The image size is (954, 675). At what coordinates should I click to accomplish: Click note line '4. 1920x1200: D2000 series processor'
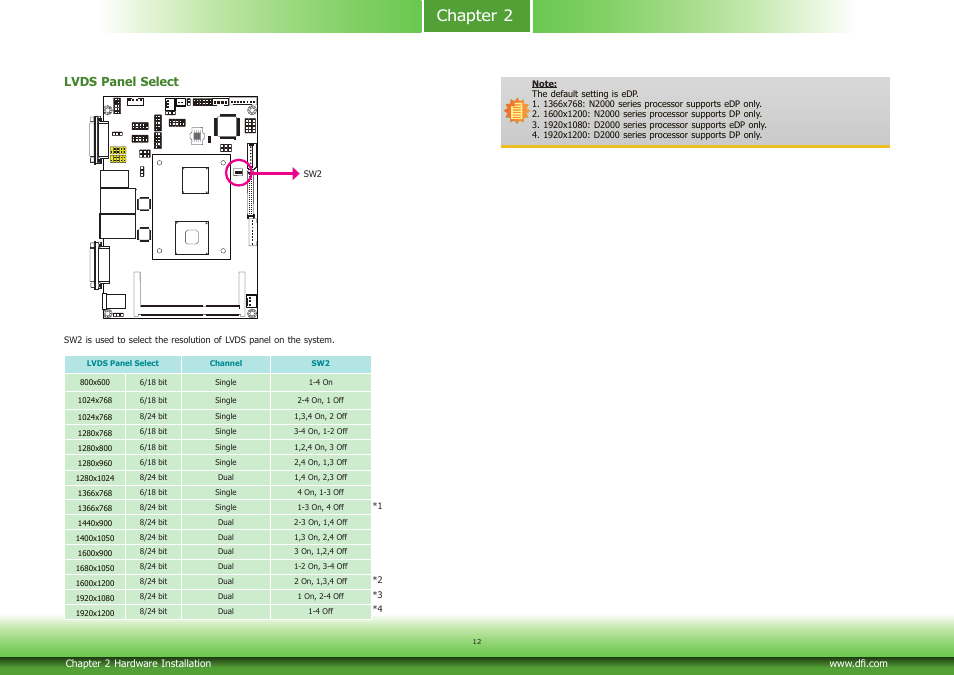(647, 135)
